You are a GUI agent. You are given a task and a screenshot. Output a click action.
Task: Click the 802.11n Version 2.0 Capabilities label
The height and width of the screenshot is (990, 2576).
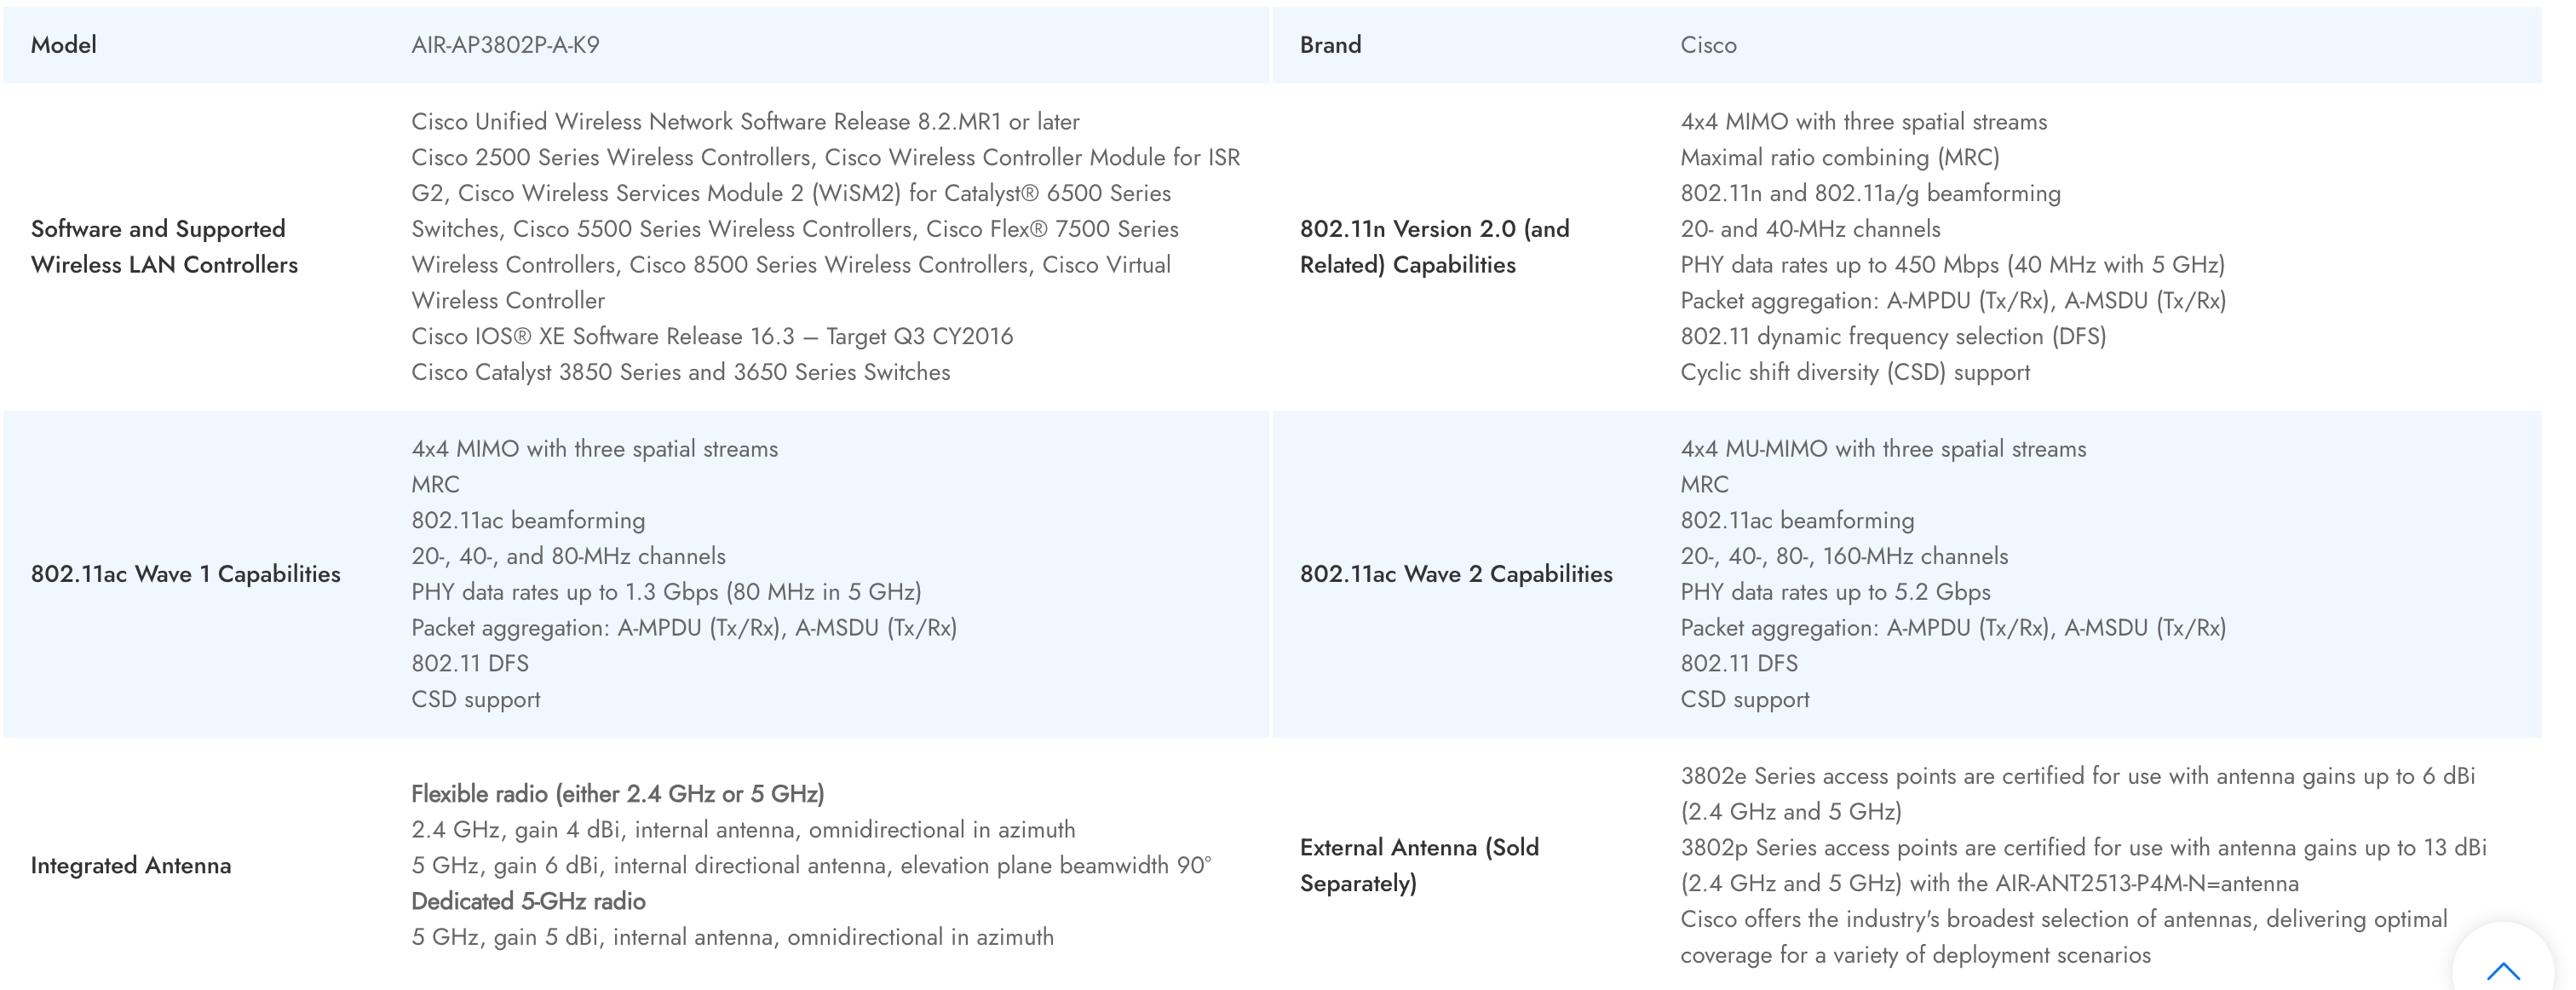[1434, 247]
